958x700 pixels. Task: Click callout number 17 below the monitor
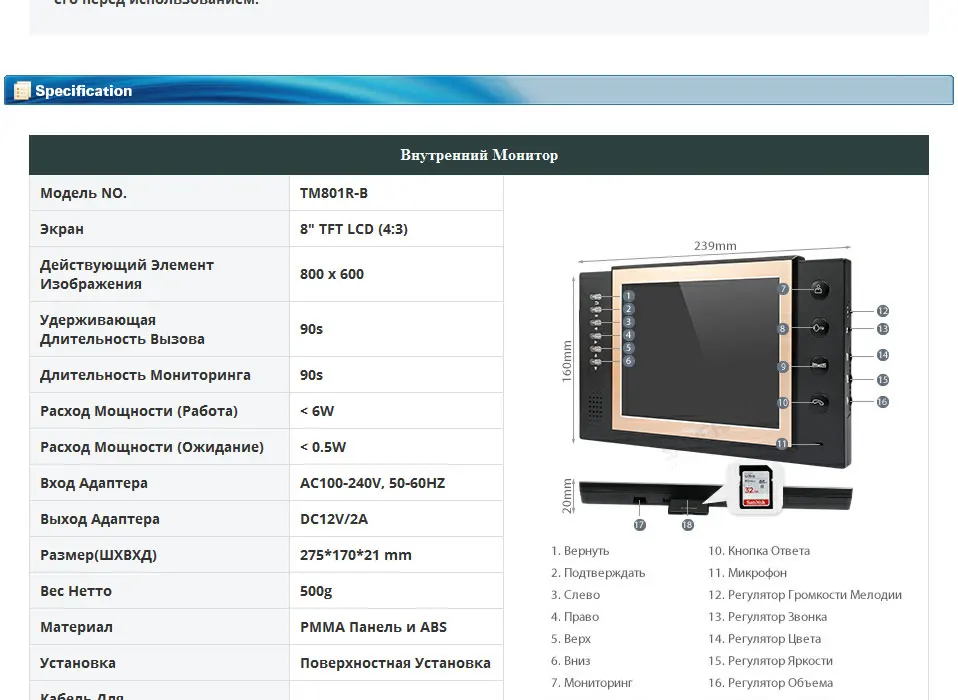coord(640,525)
